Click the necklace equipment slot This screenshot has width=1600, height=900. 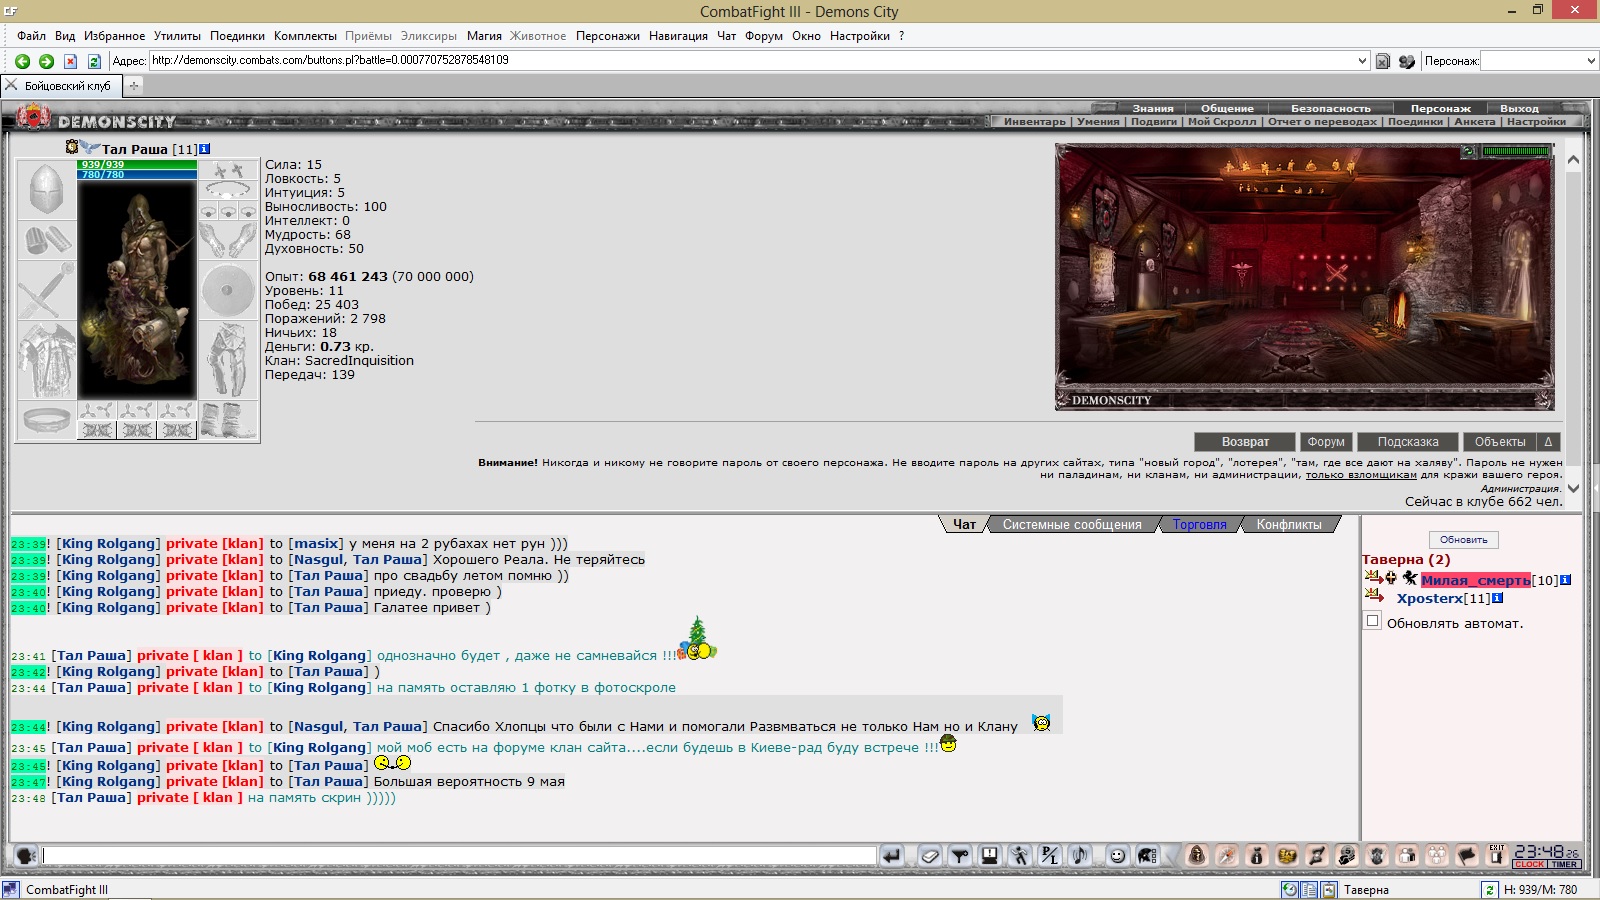pyautogui.click(x=228, y=190)
